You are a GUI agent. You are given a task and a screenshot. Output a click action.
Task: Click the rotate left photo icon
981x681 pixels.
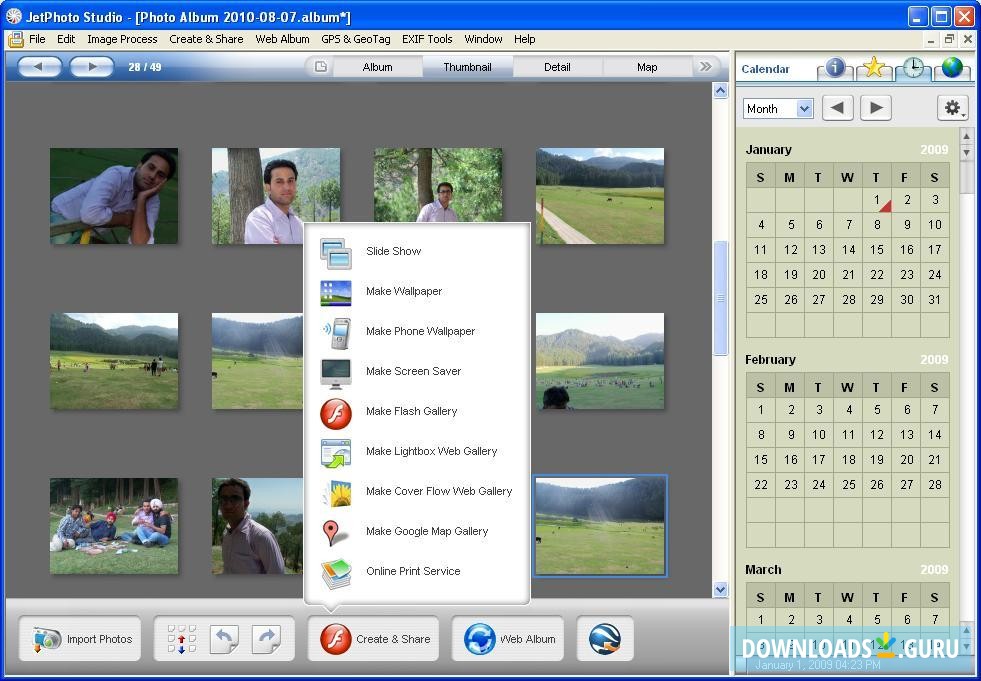point(224,639)
